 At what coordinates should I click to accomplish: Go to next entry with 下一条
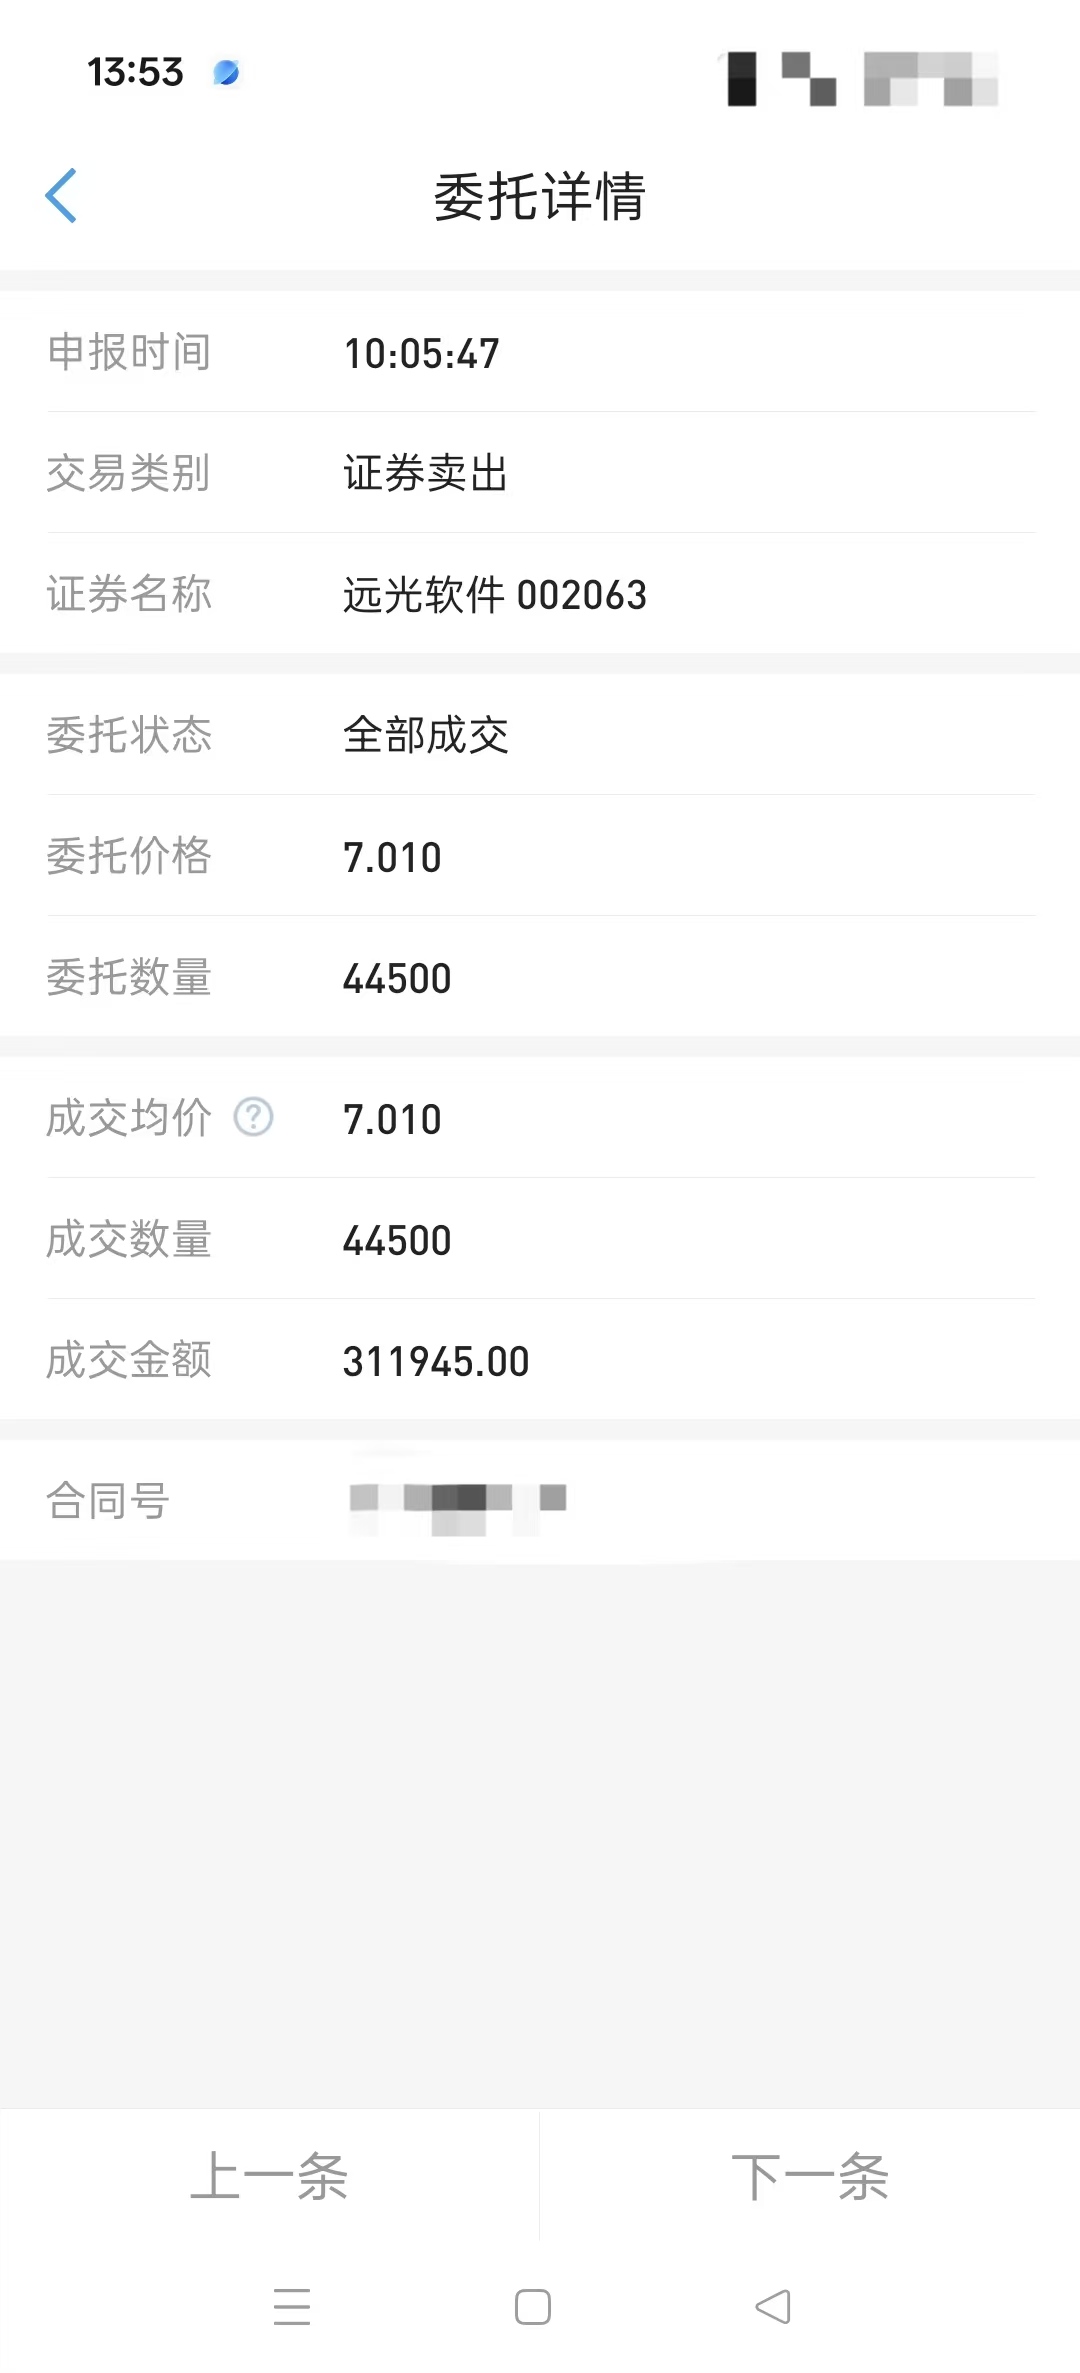810,2177
